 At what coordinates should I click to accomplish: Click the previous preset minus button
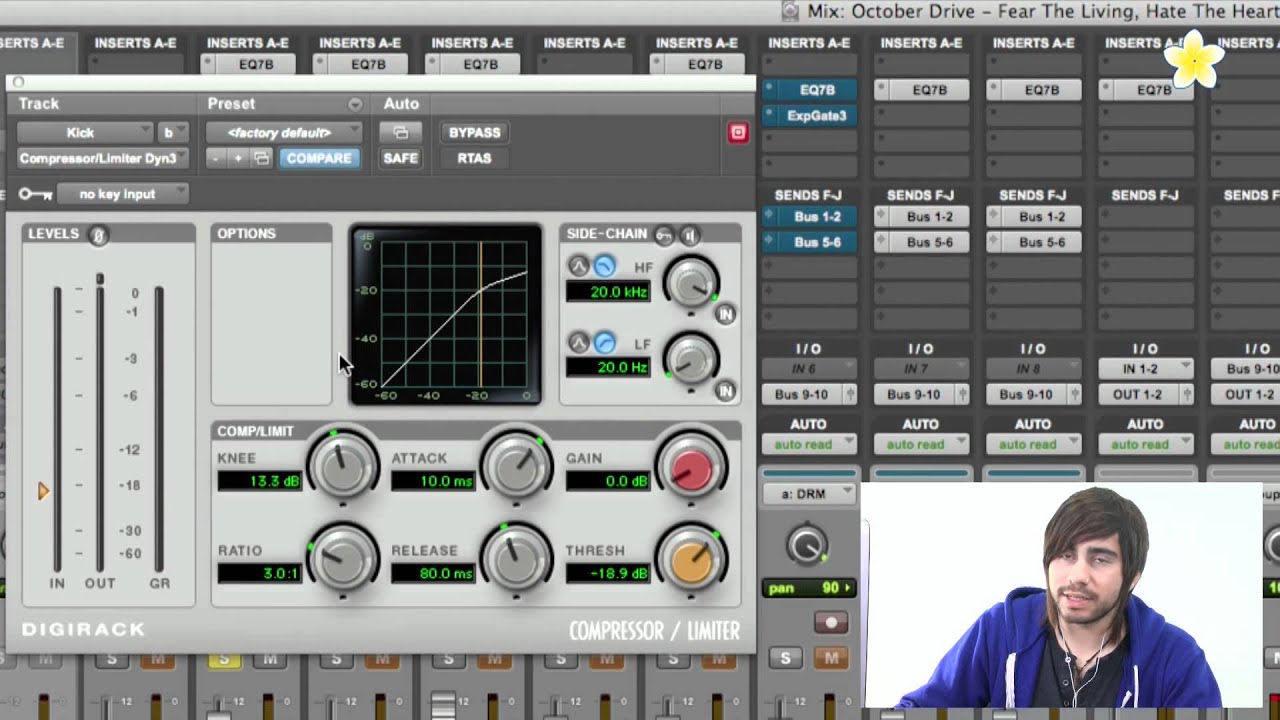coord(216,158)
